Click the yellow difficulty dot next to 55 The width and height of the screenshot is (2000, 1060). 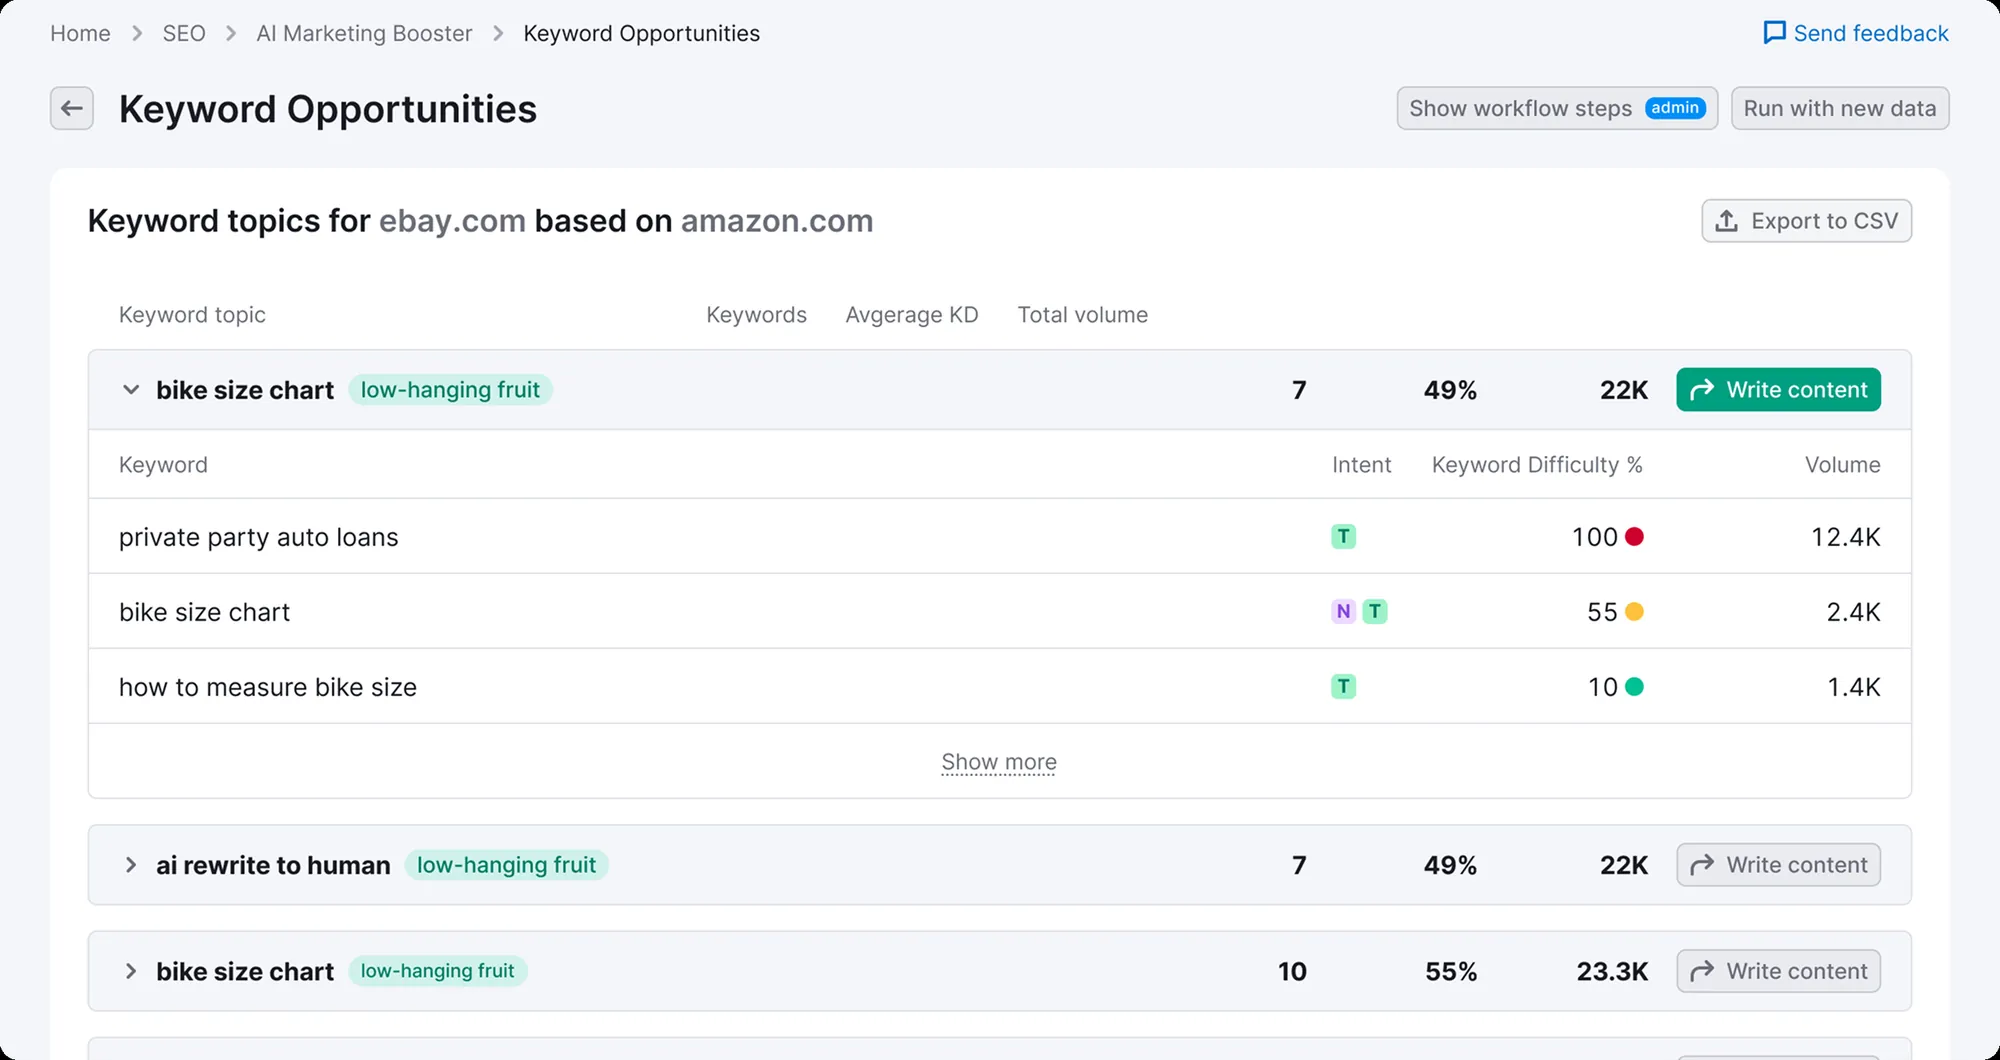(x=1634, y=611)
